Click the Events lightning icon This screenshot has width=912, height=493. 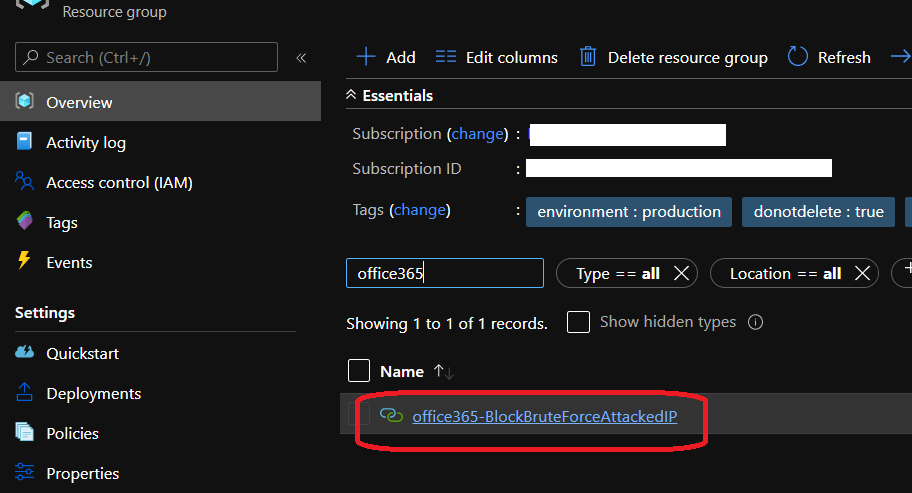tap(26, 262)
